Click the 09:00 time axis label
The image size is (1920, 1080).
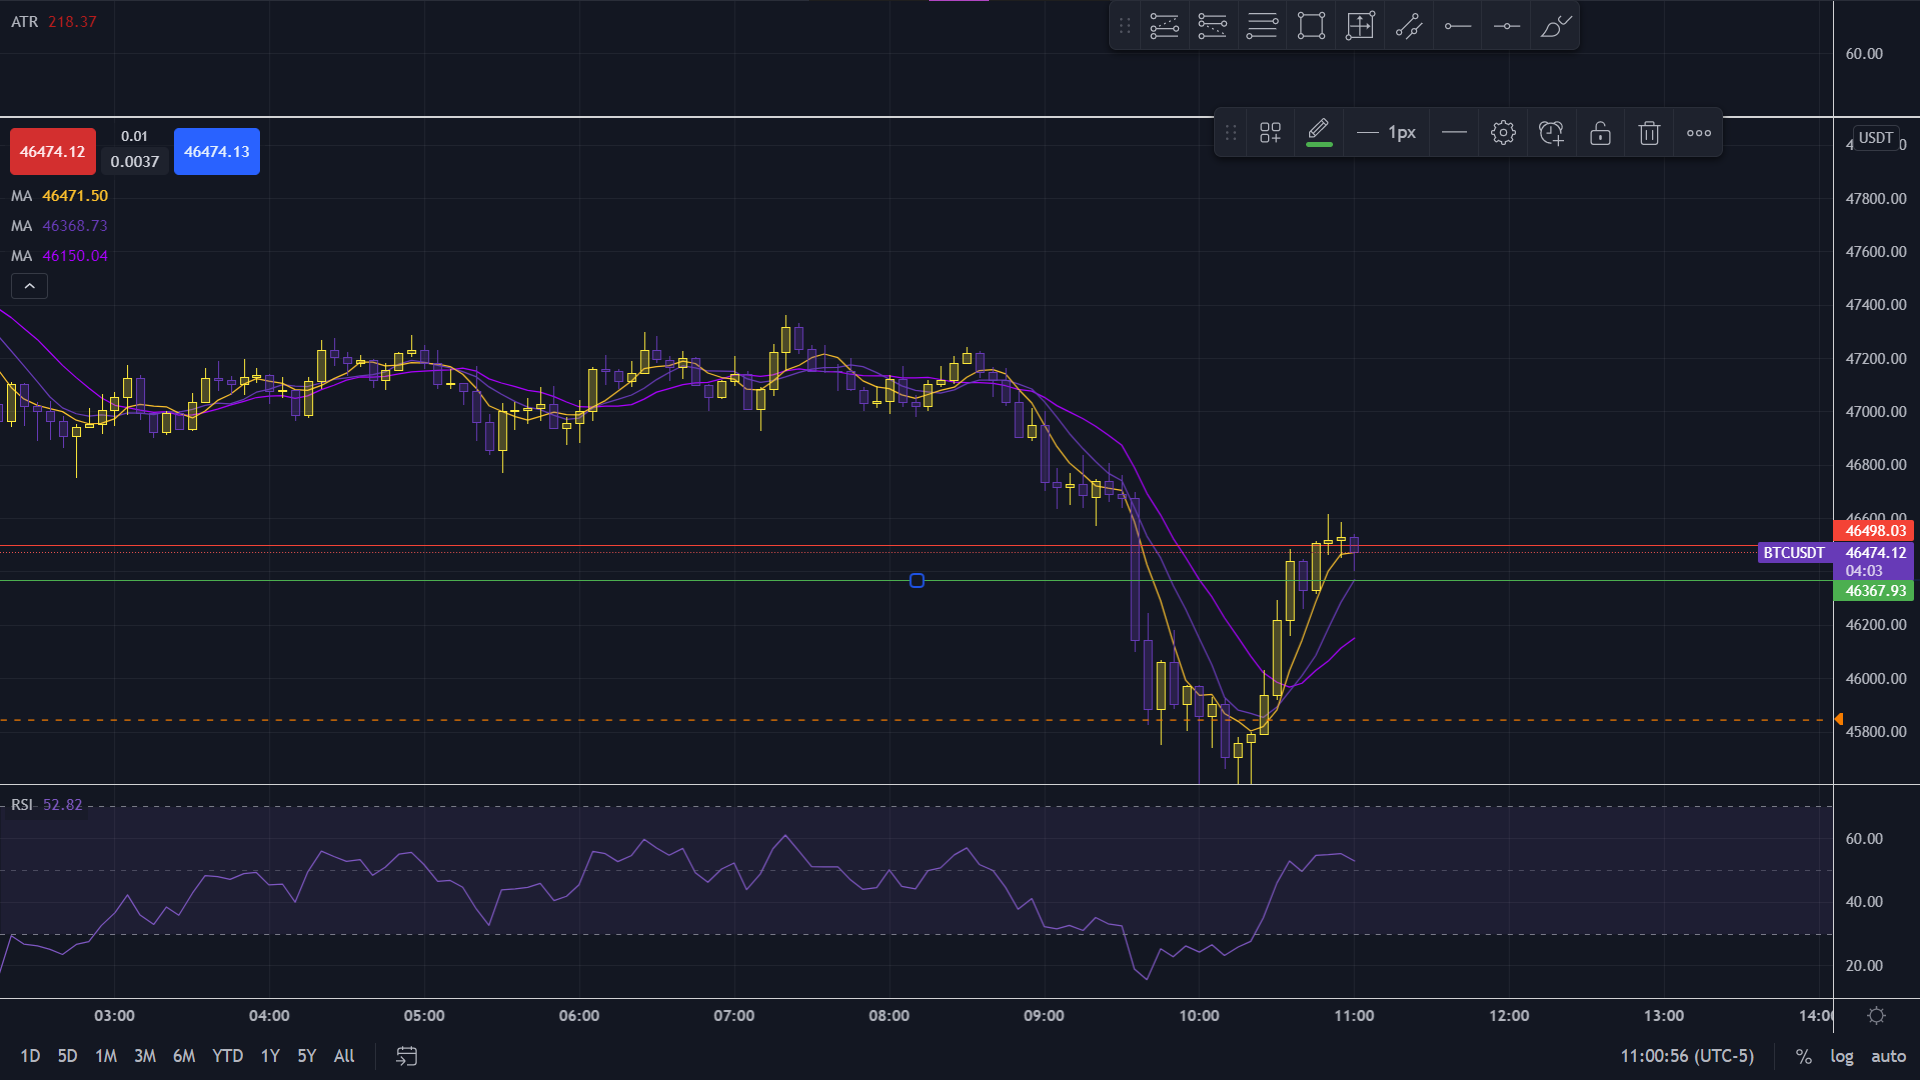point(1044,1016)
